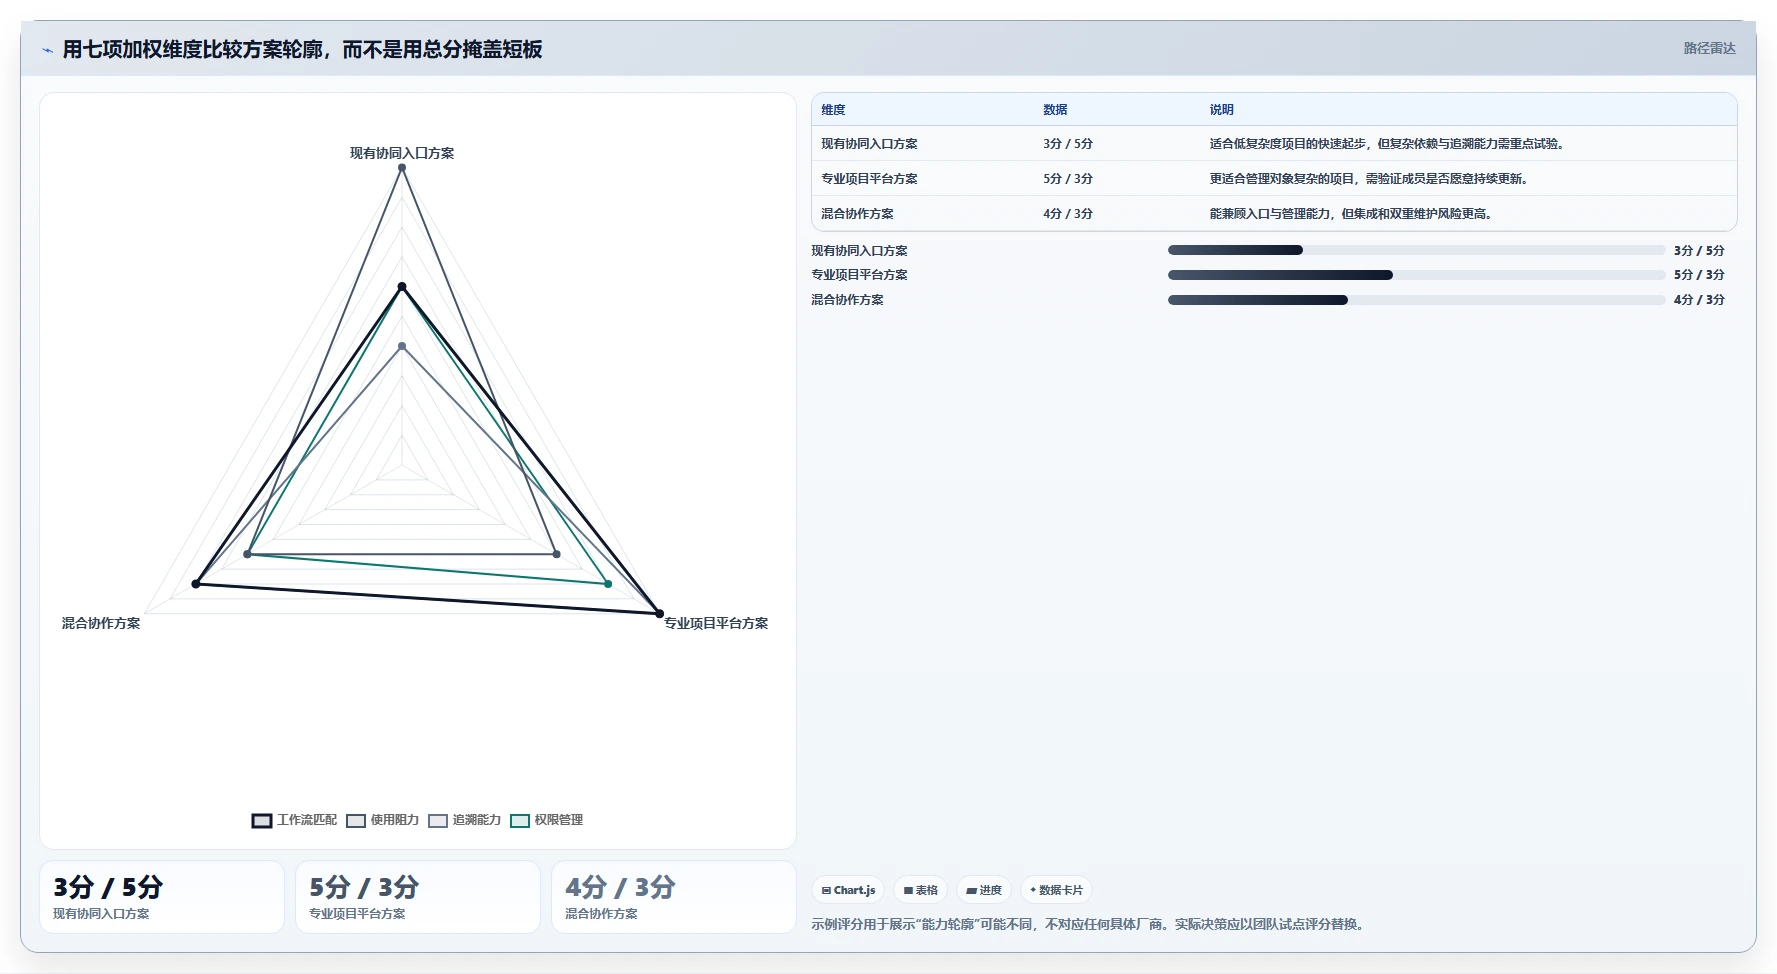Click the 说明 column header
Image resolution: width=1777 pixels, height=974 pixels.
tap(1221, 110)
